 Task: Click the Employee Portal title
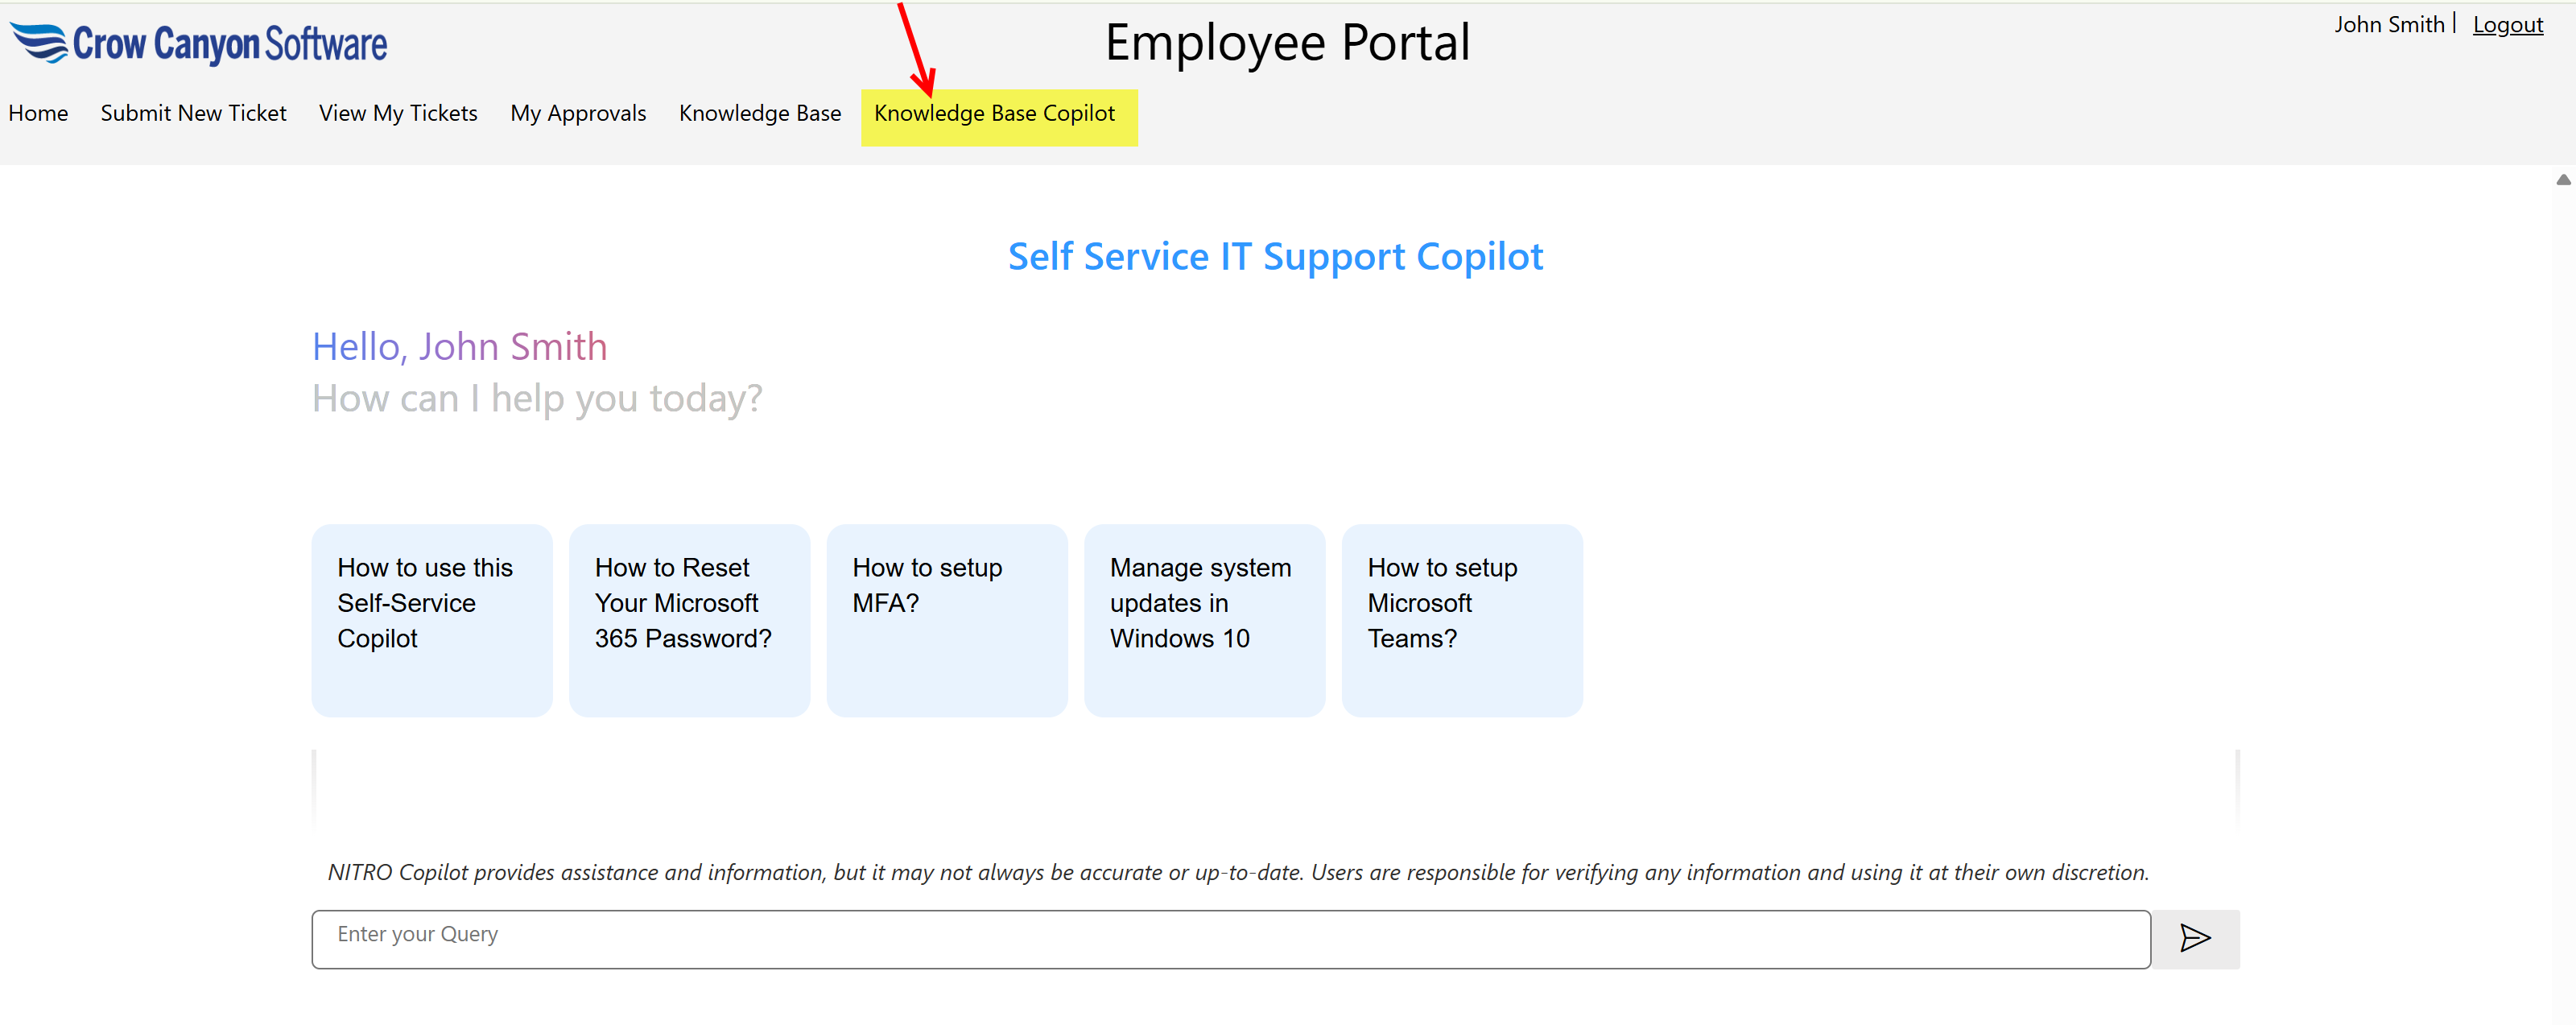point(1287,42)
